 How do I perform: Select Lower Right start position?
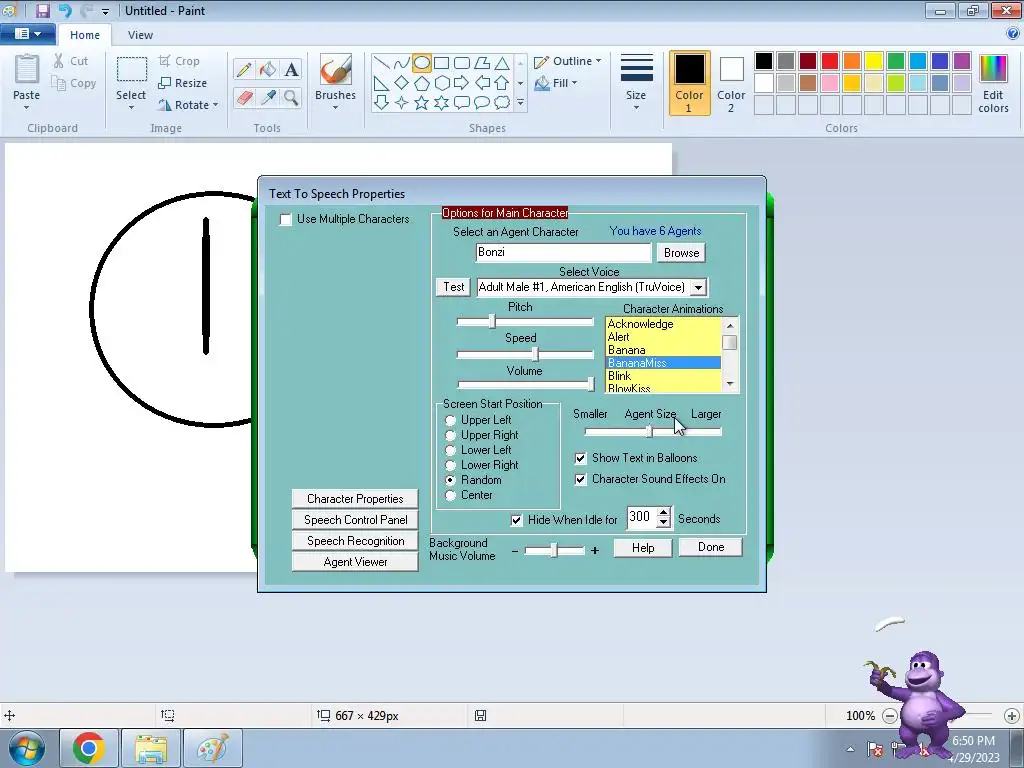450,465
